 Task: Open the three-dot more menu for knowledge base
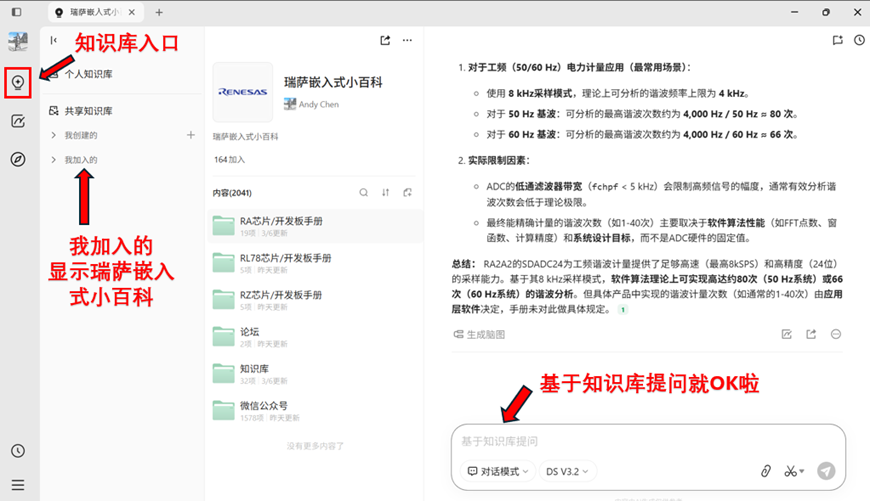(407, 41)
